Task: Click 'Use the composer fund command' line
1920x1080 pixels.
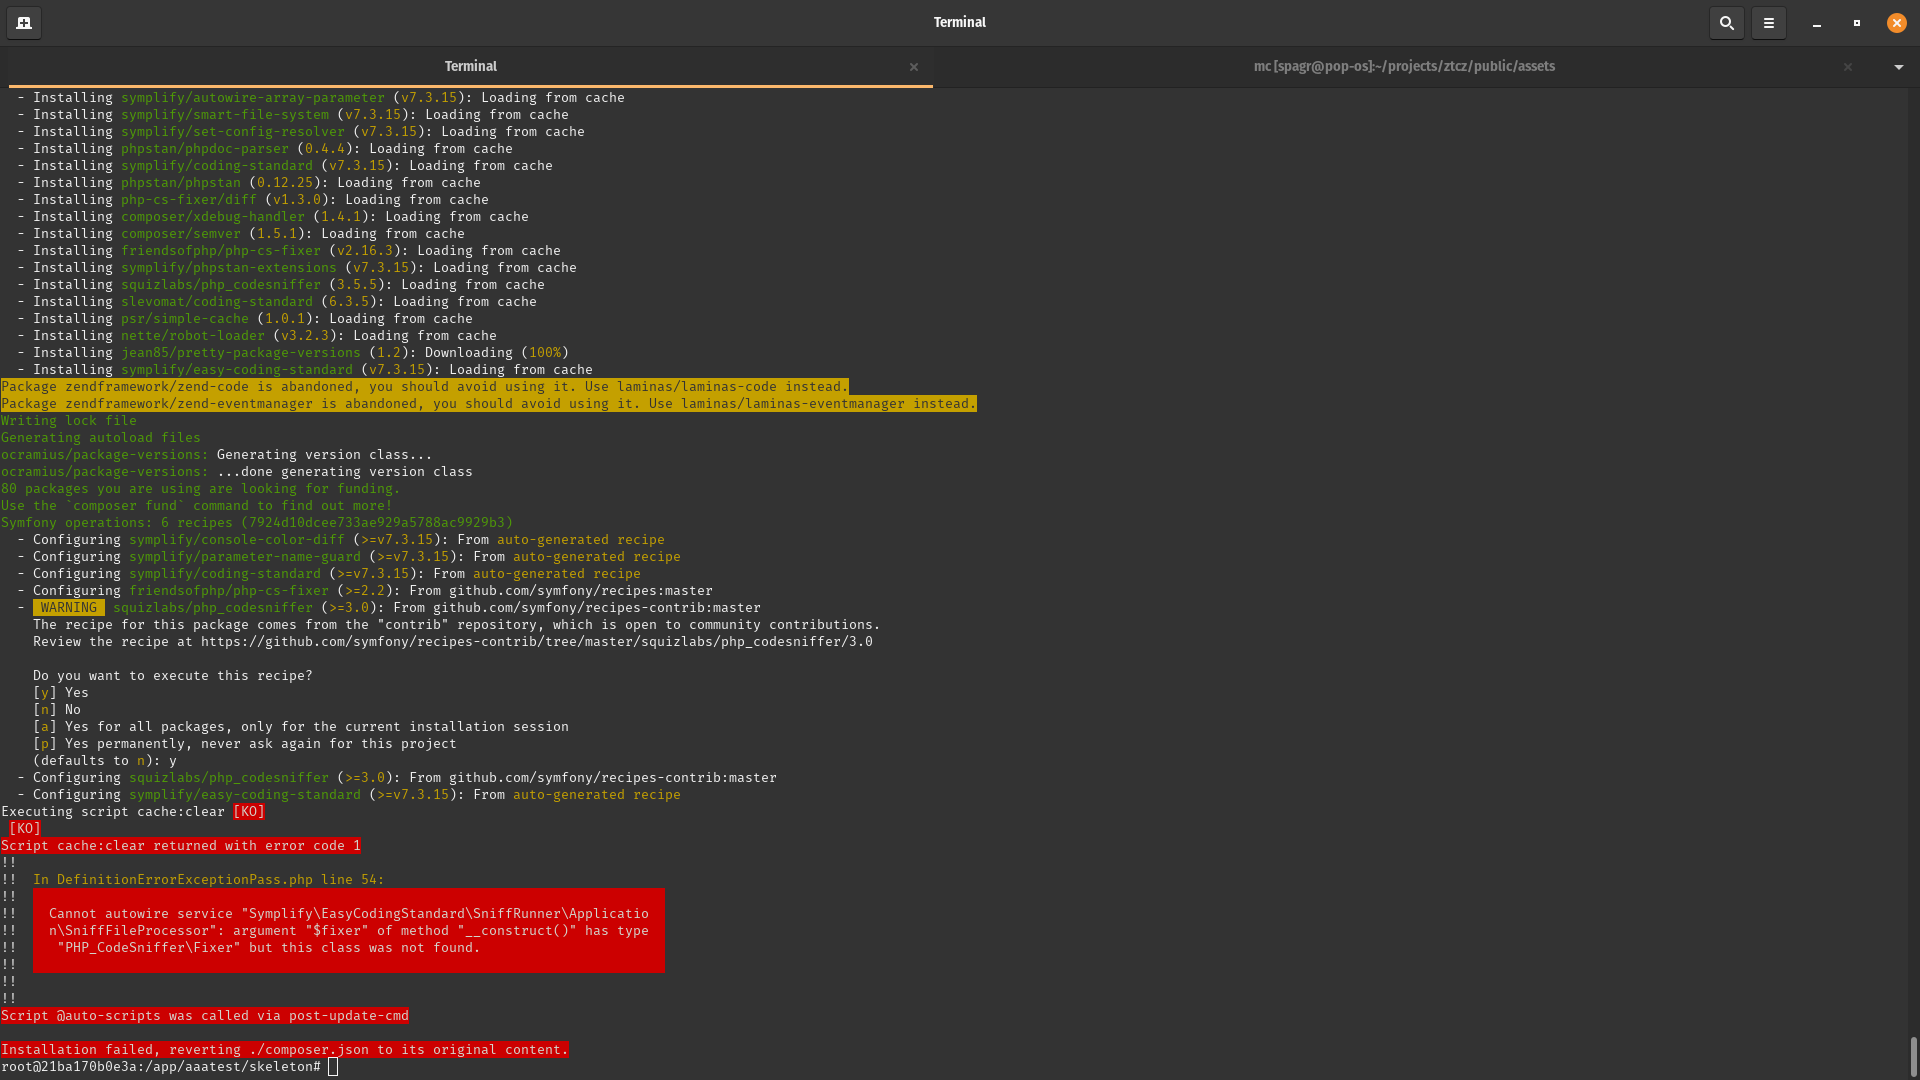Action: [x=197, y=506]
